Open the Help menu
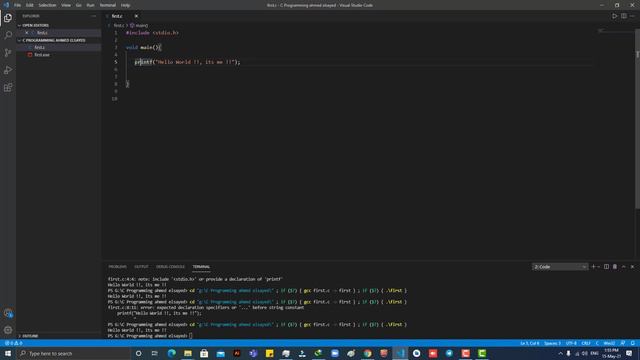 point(125,5)
